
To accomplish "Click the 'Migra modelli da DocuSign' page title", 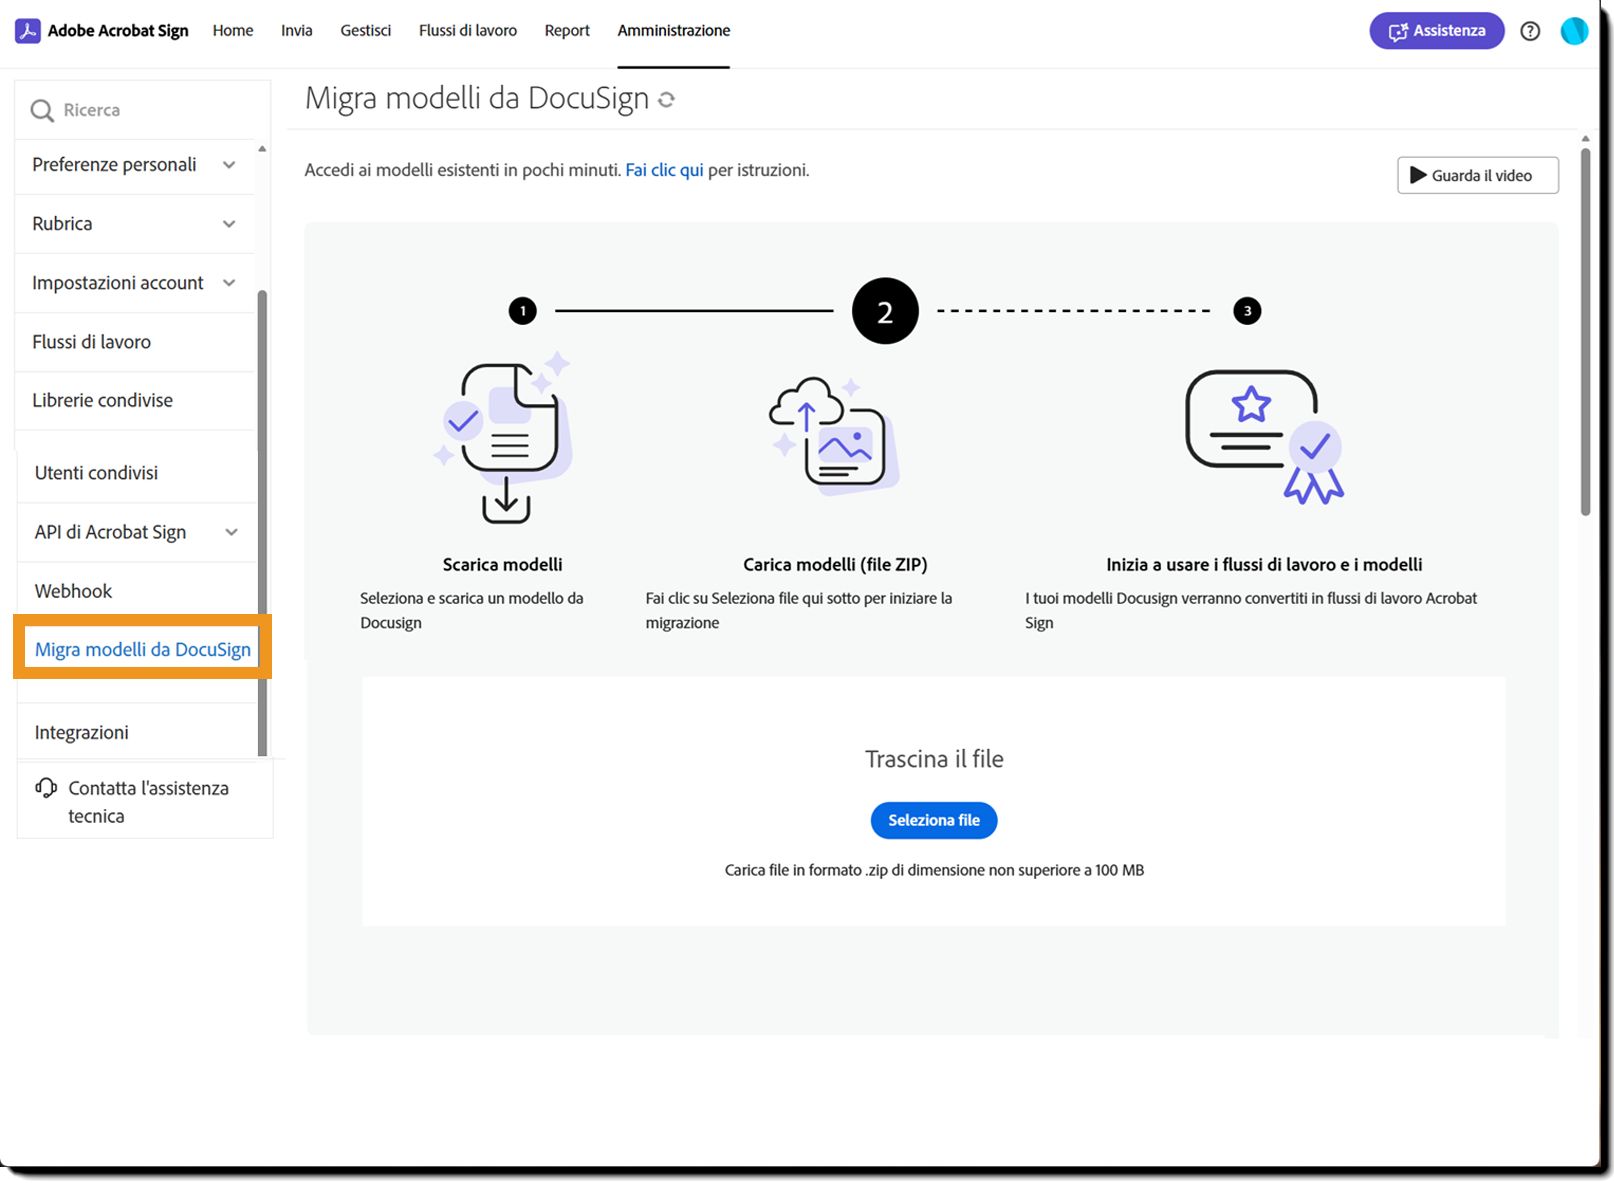I will coord(477,98).
